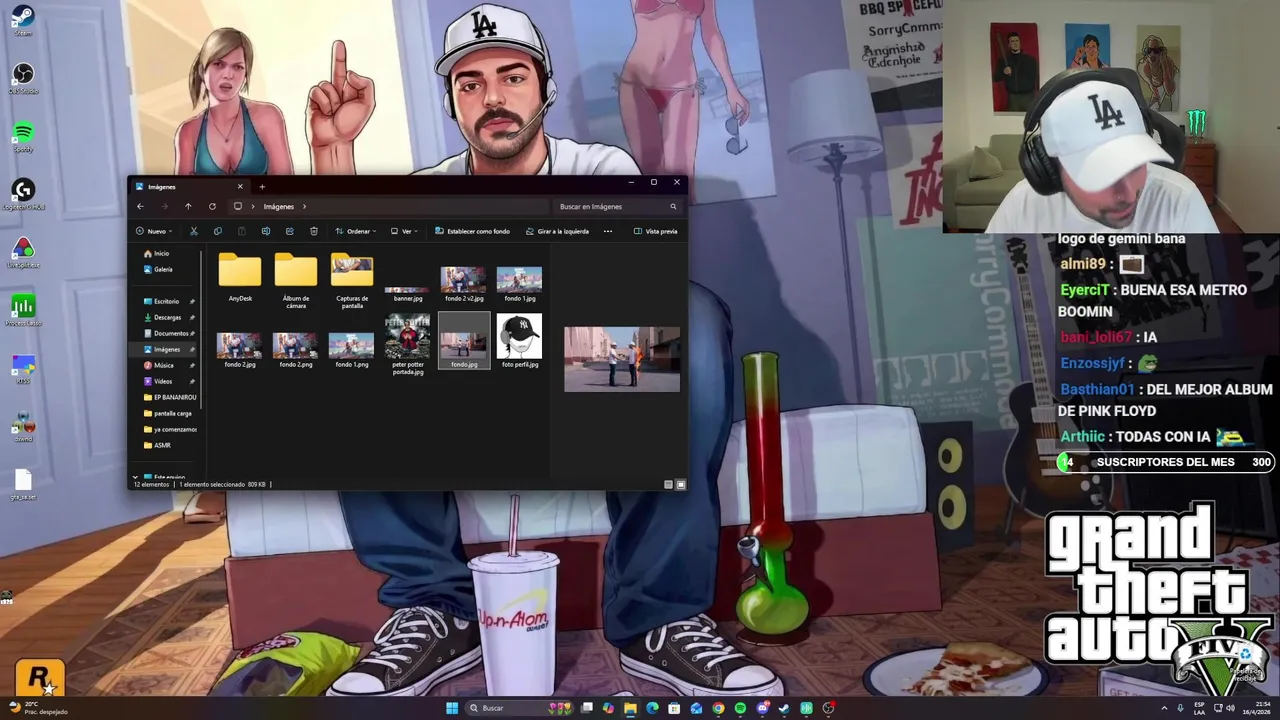Collapse the Este equipo tree node
The height and width of the screenshot is (720, 1280).
pyautogui.click(x=135, y=477)
